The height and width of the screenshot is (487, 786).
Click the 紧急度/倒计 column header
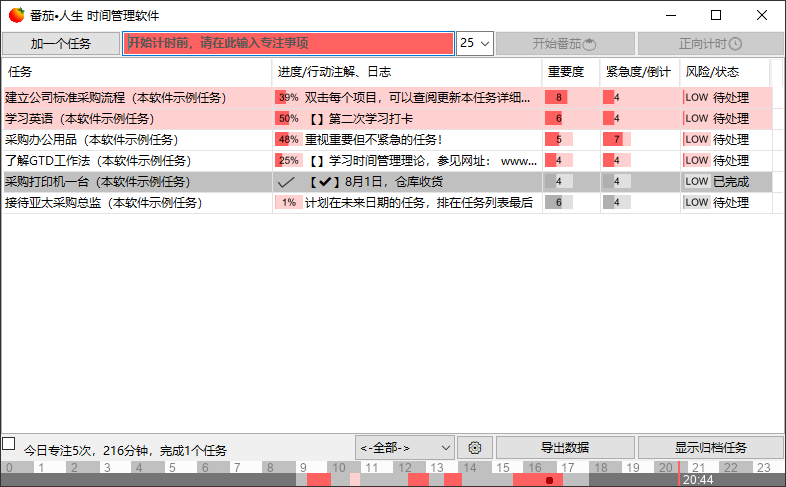click(x=639, y=72)
